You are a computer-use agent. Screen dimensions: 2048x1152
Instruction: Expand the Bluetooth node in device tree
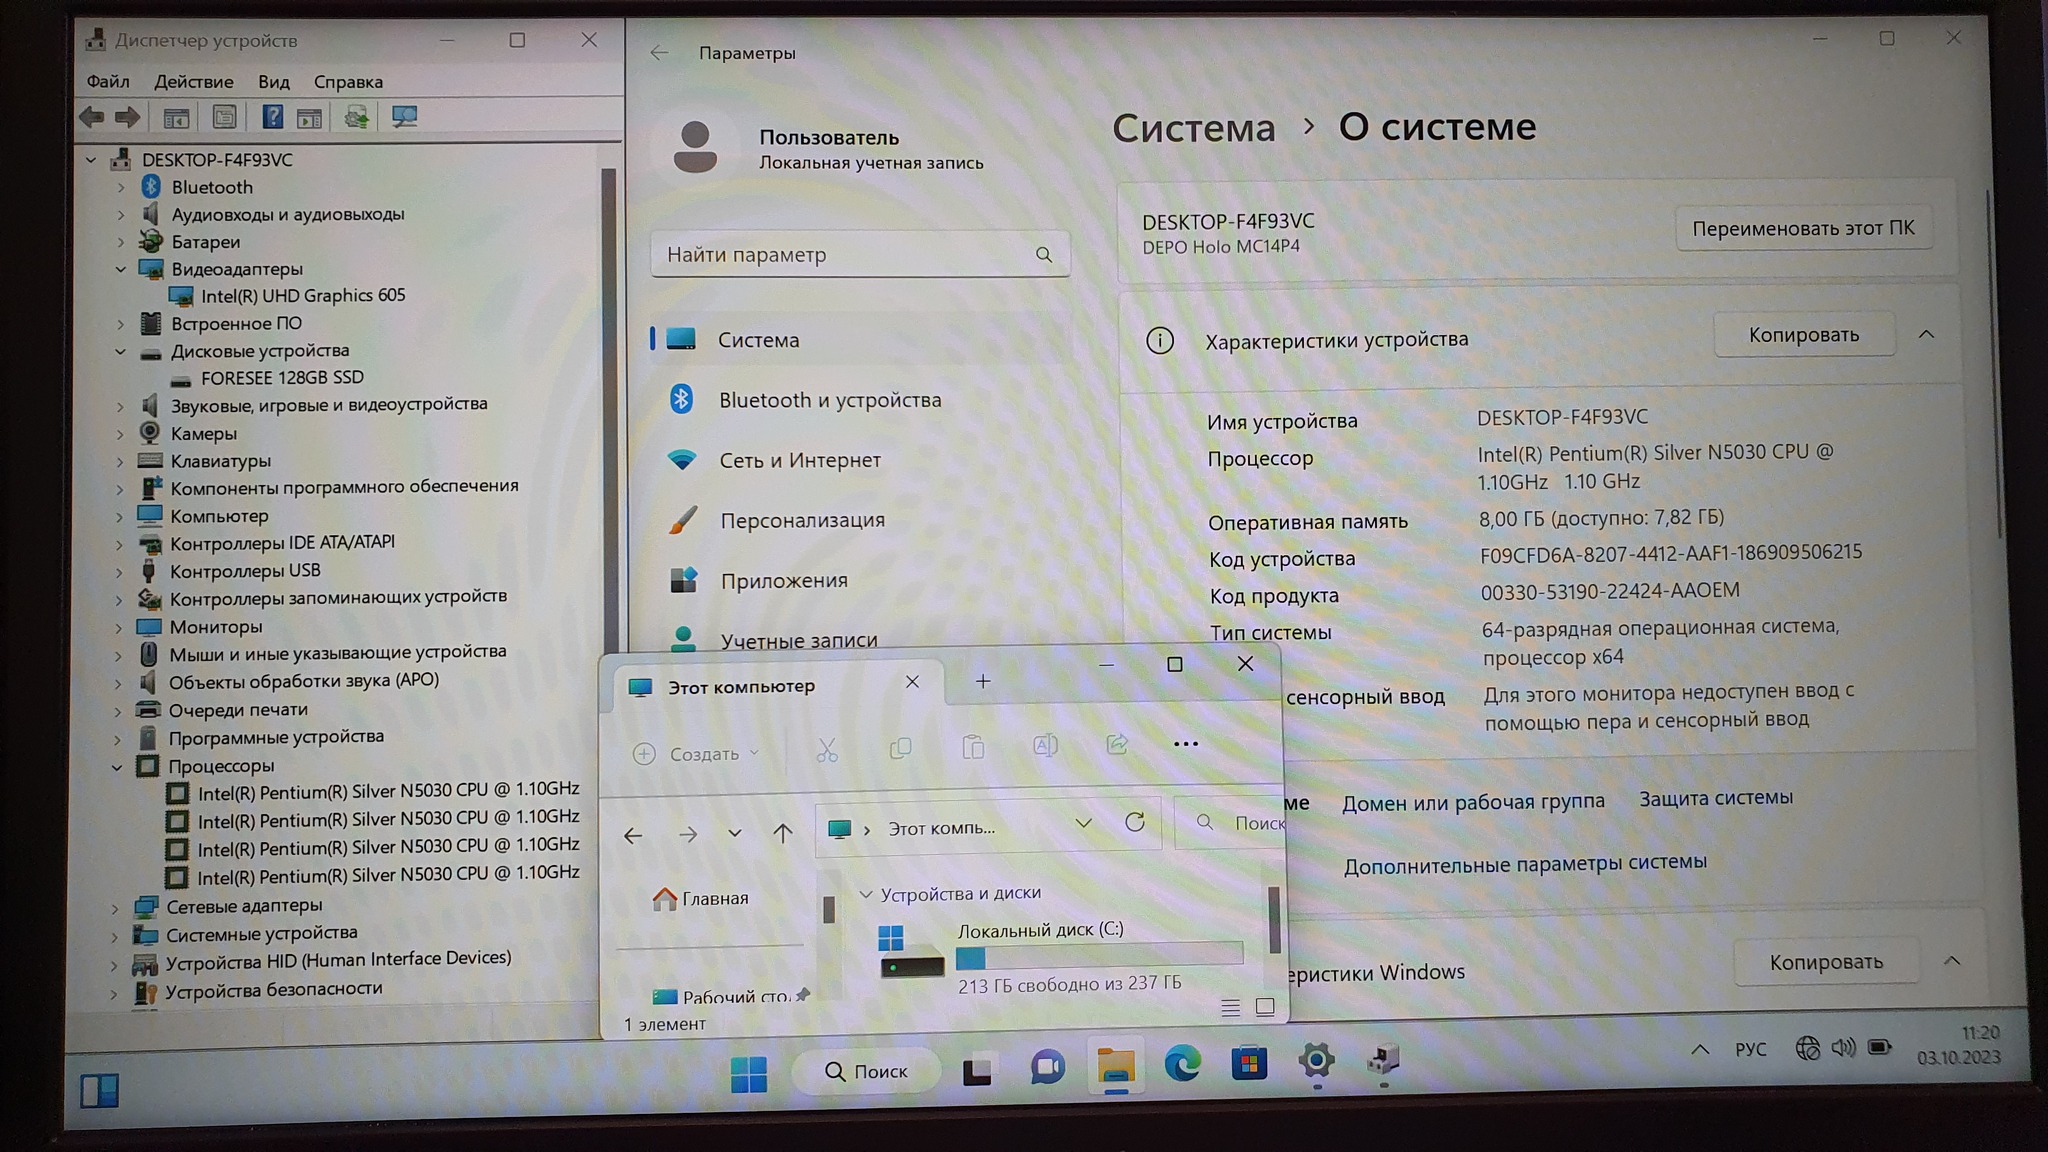(121, 187)
